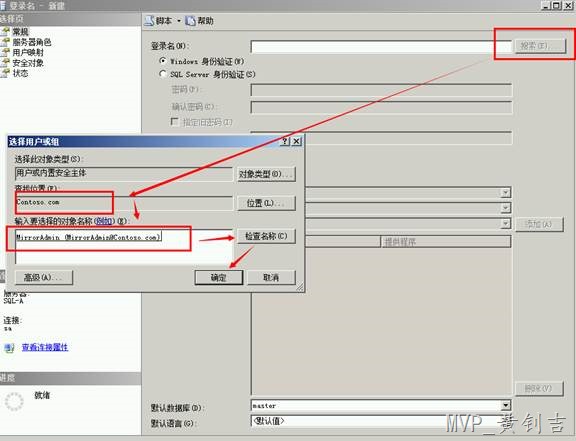Select SQL Server 身份验证 radio button

[163, 74]
